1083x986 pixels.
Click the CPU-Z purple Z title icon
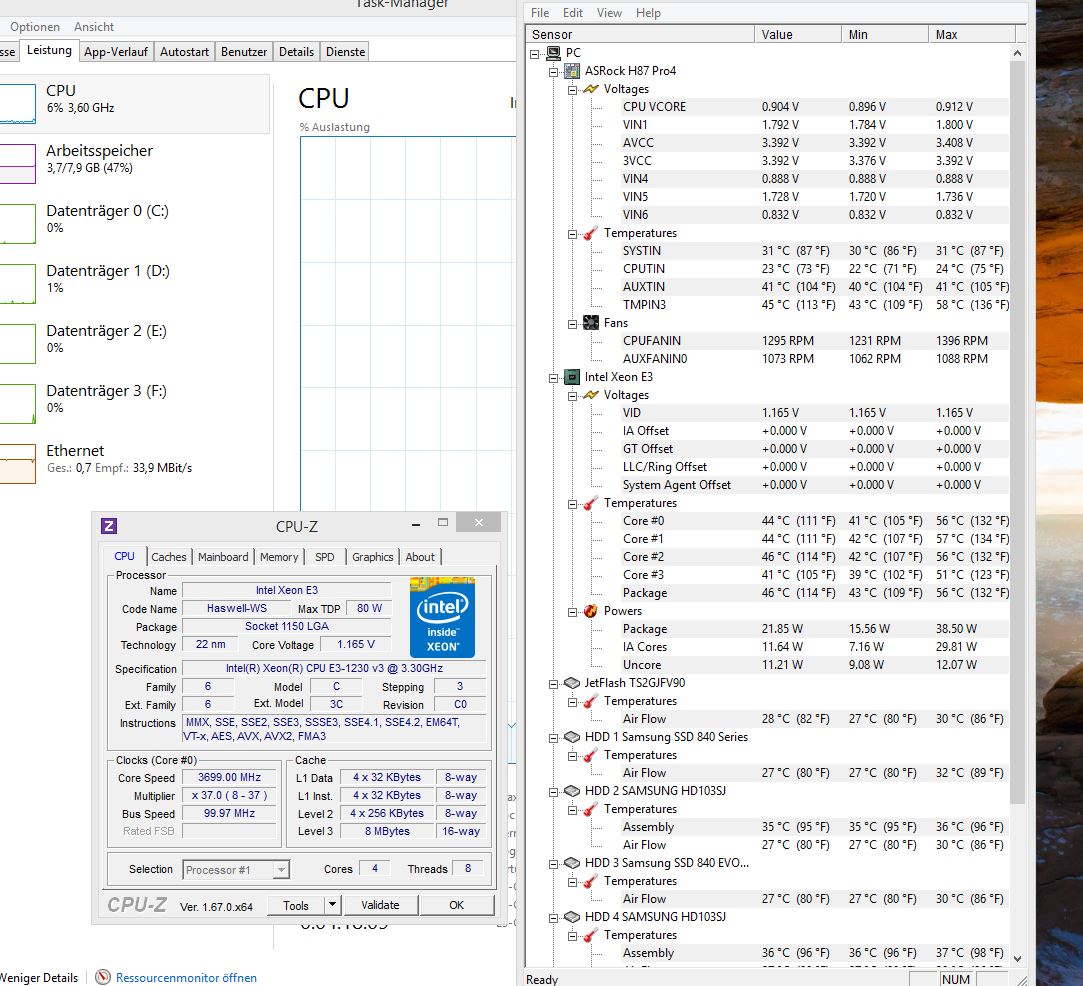click(x=108, y=526)
